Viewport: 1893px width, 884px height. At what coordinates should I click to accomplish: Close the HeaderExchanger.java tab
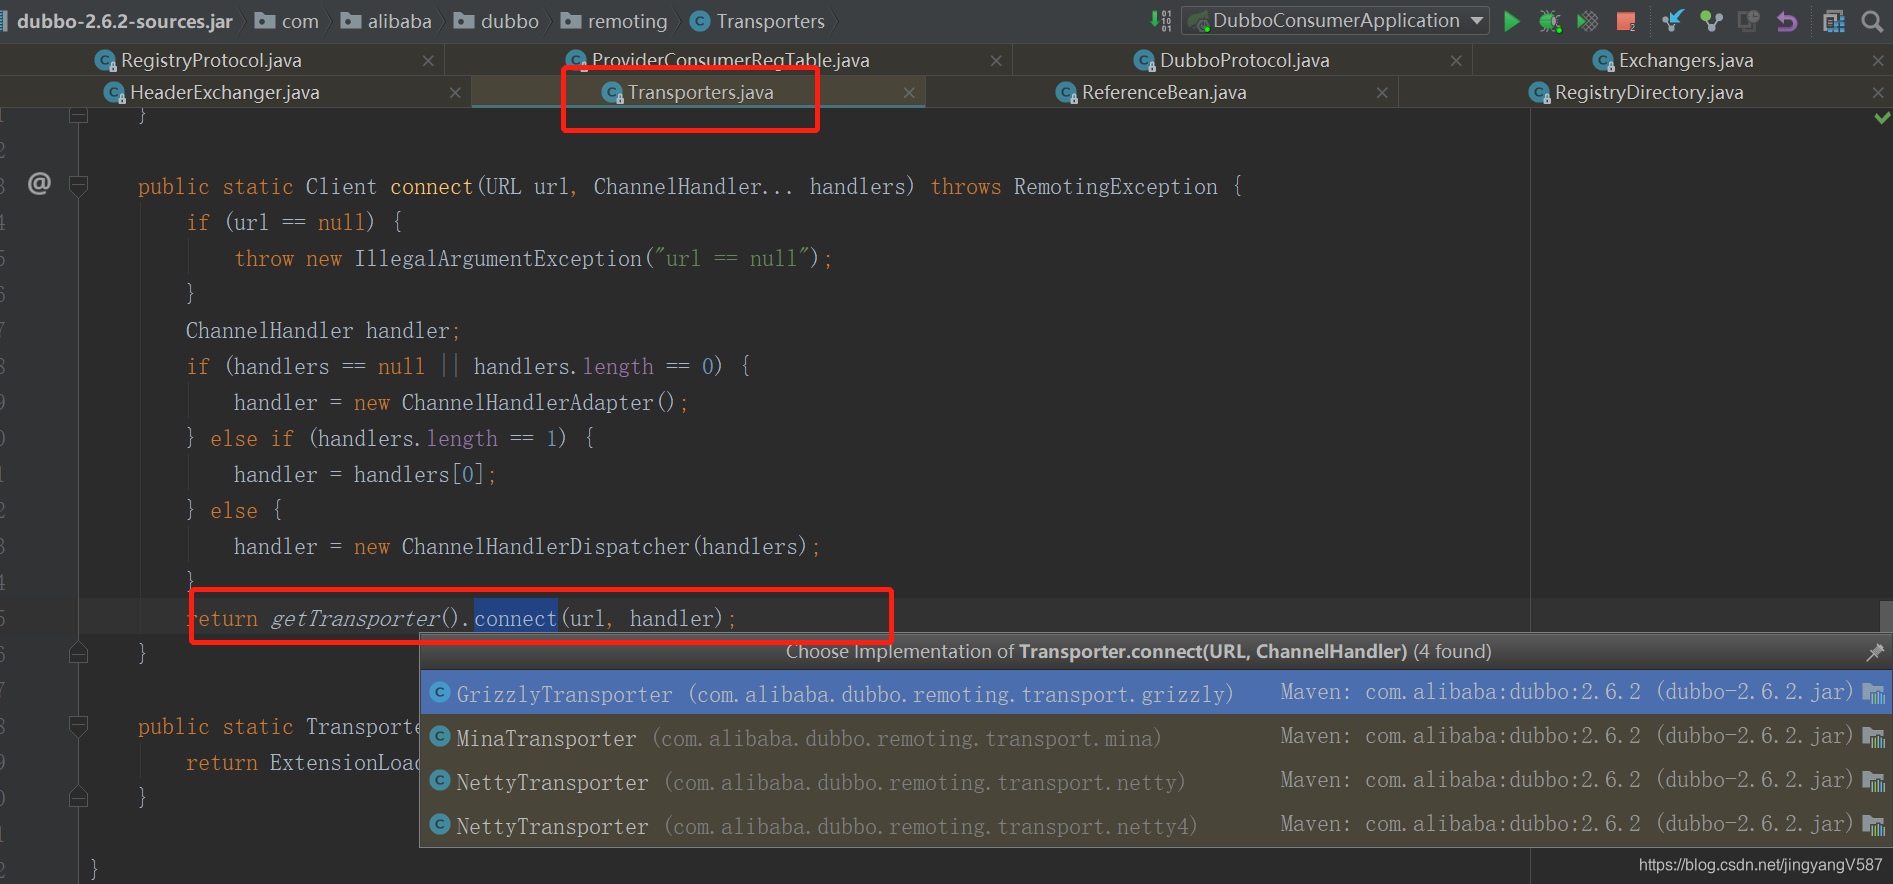point(455,93)
